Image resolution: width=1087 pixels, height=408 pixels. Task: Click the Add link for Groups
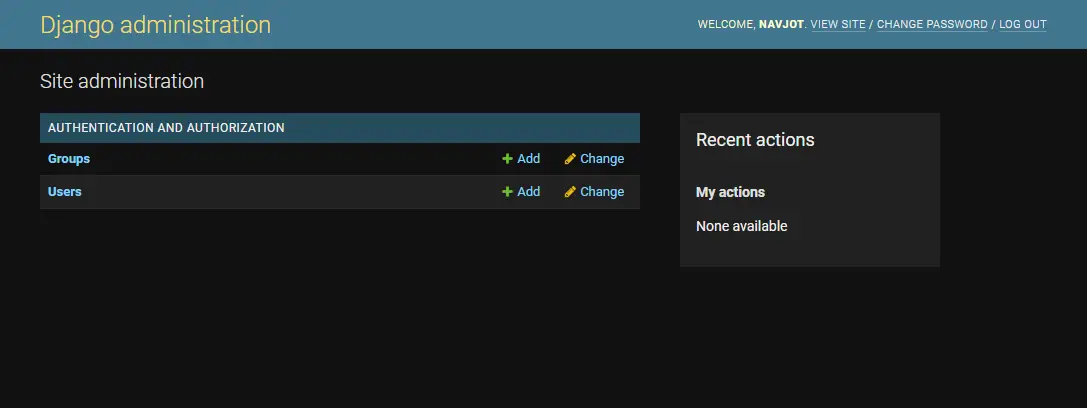(x=528, y=159)
